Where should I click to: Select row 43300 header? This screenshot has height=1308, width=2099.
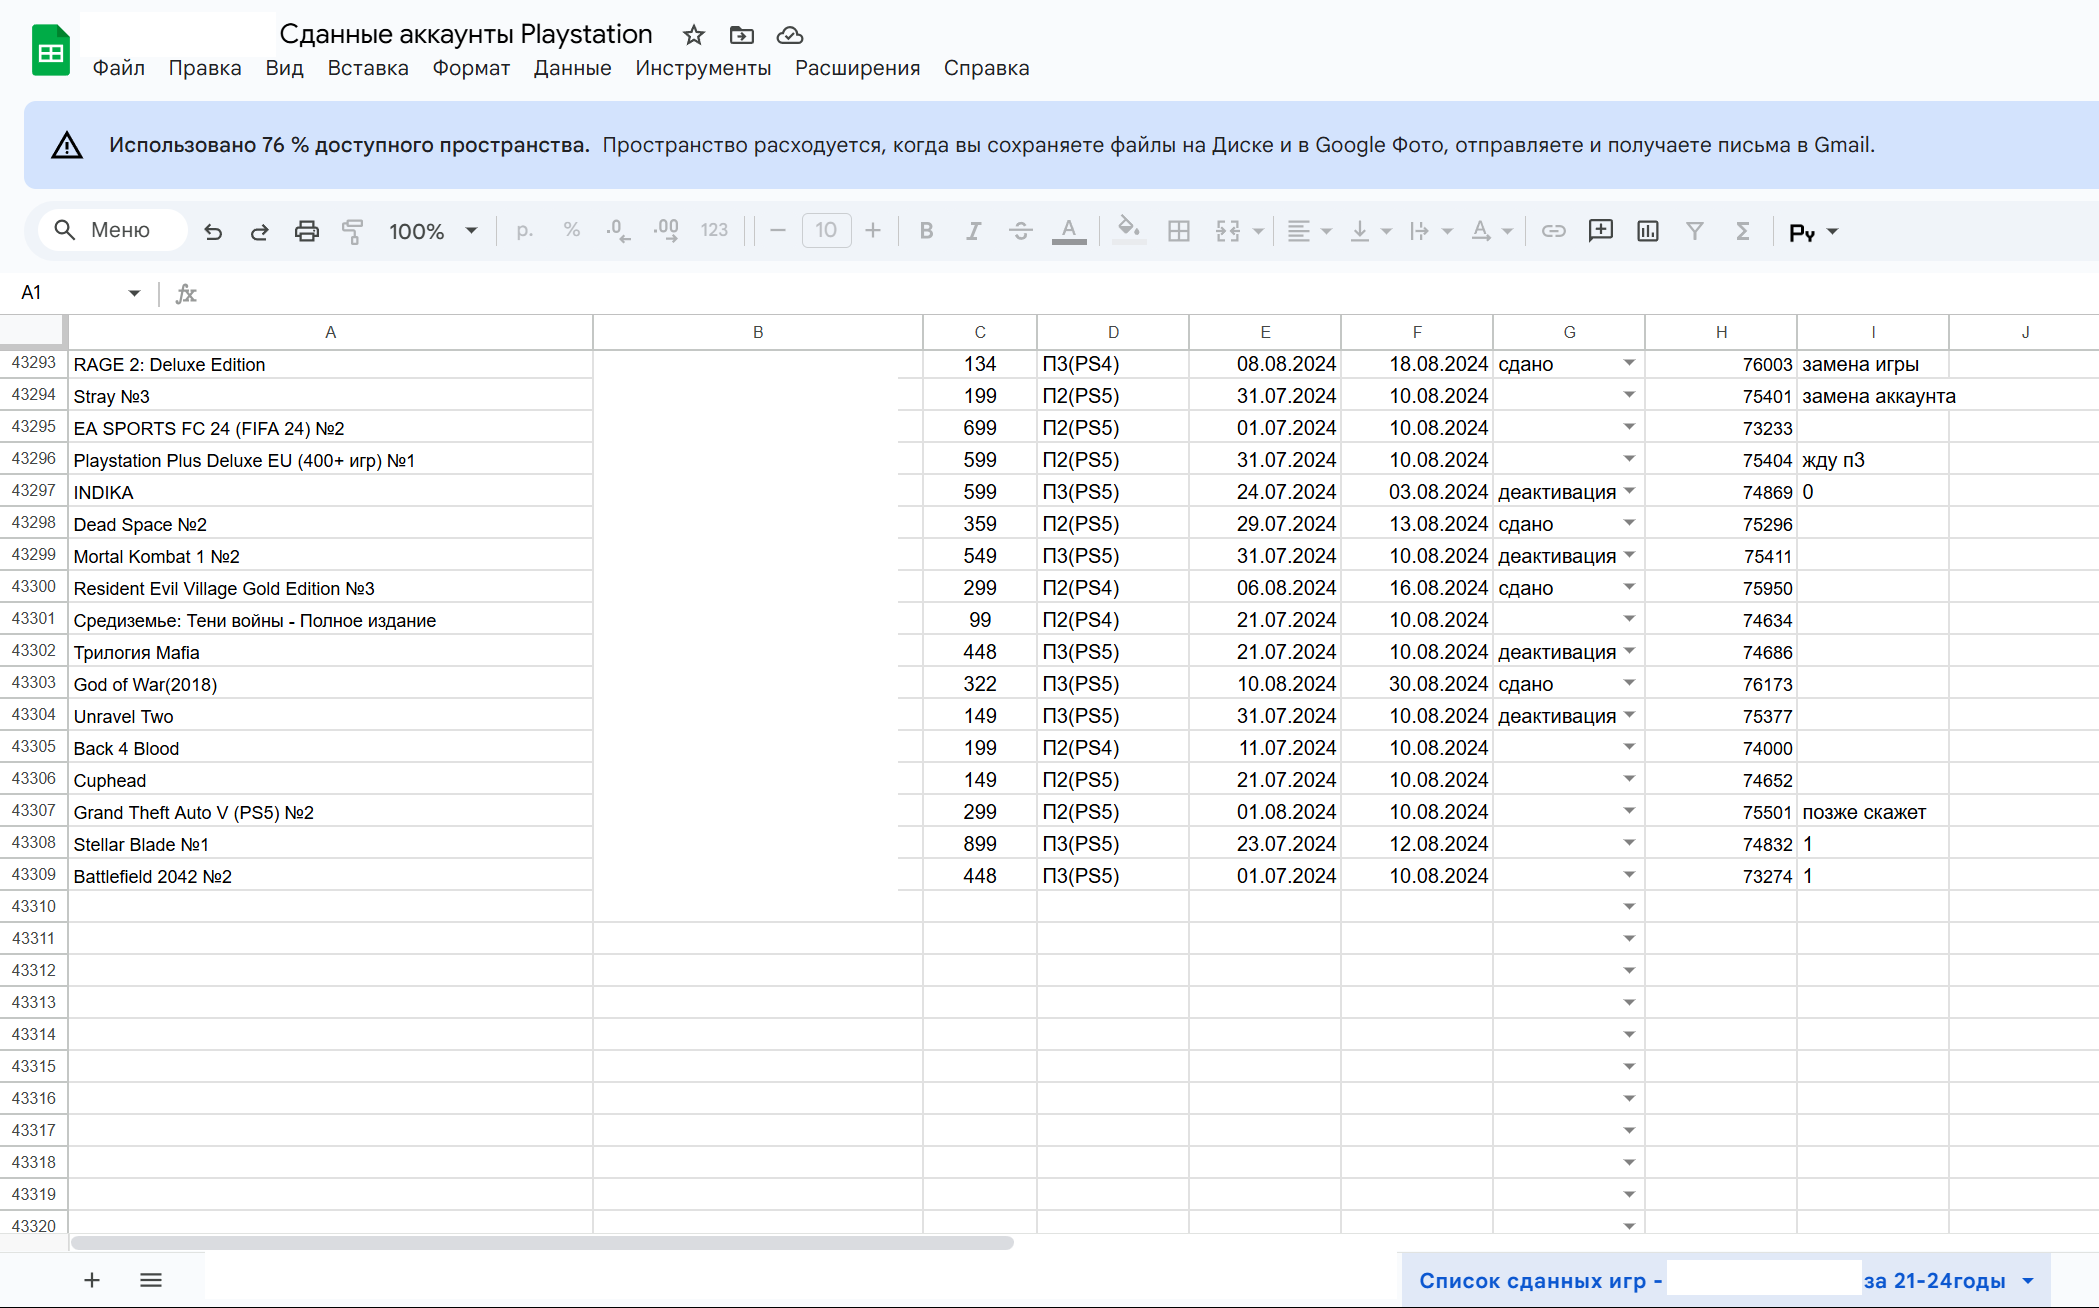pos(34,587)
